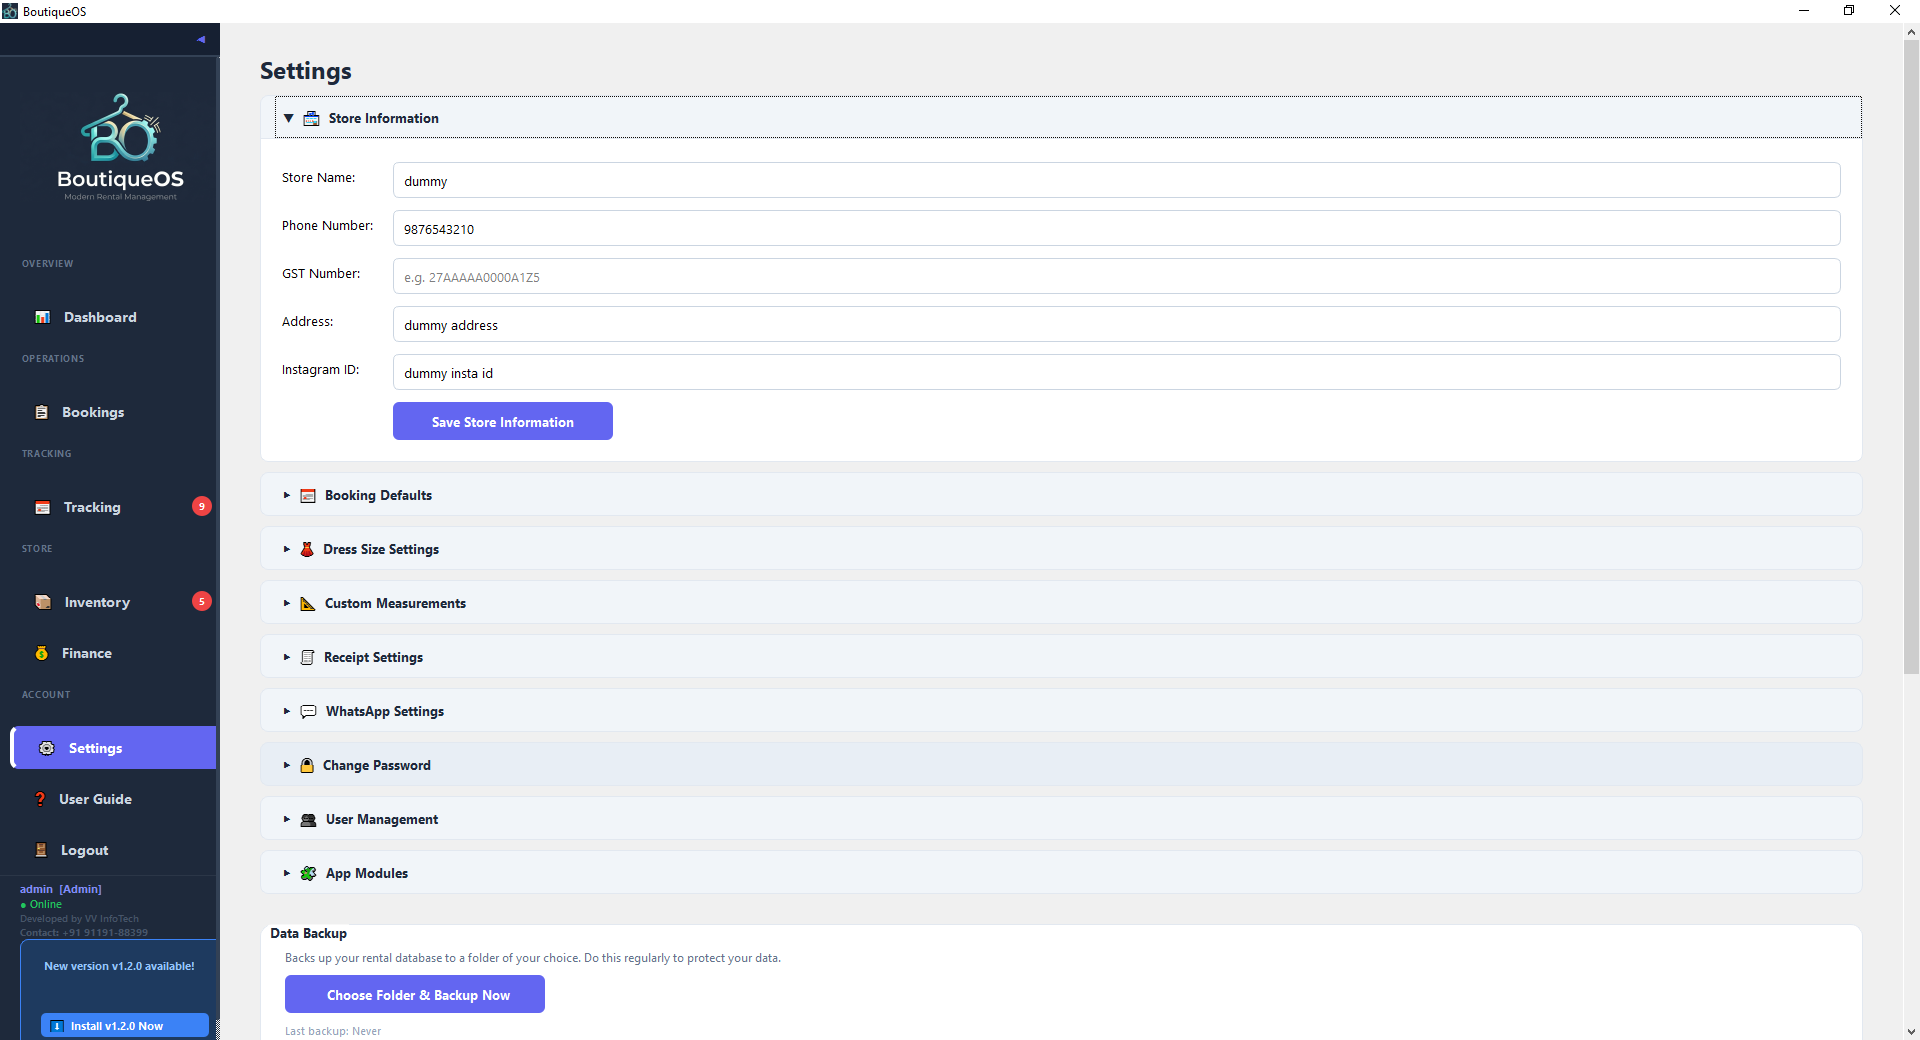Click the Inventory box icon
Image resolution: width=1920 pixels, height=1040 pixels.
[43, 602]
